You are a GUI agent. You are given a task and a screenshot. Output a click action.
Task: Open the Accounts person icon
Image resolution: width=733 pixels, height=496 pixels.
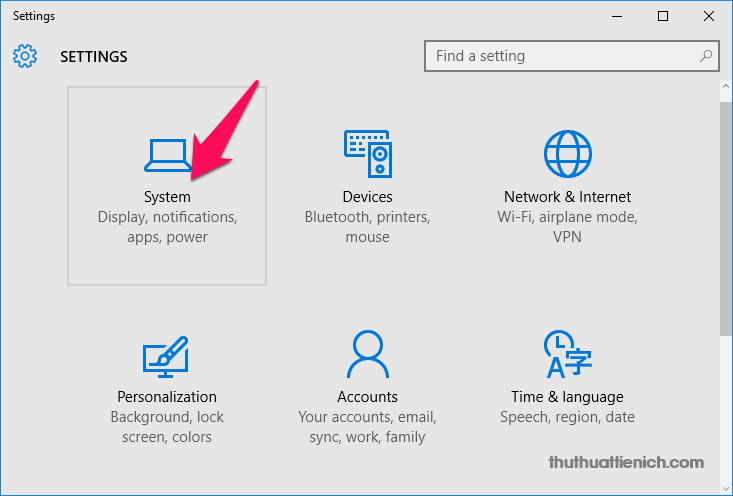[x=368, y=354]
